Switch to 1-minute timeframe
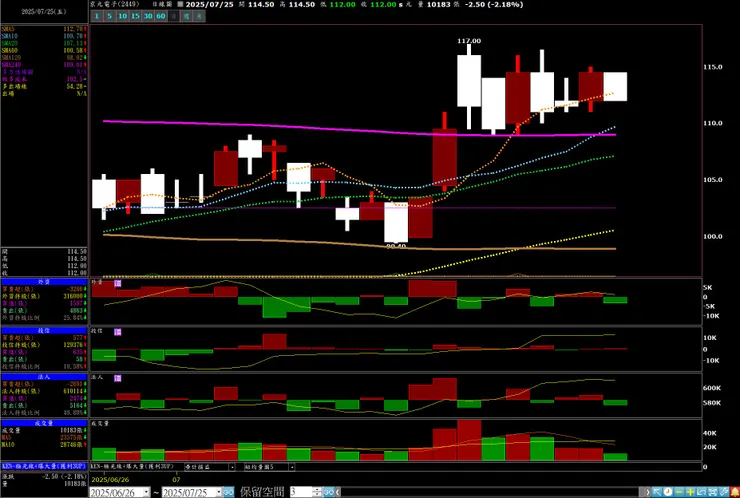Viewport: 740px width, 498px height. 96,16
